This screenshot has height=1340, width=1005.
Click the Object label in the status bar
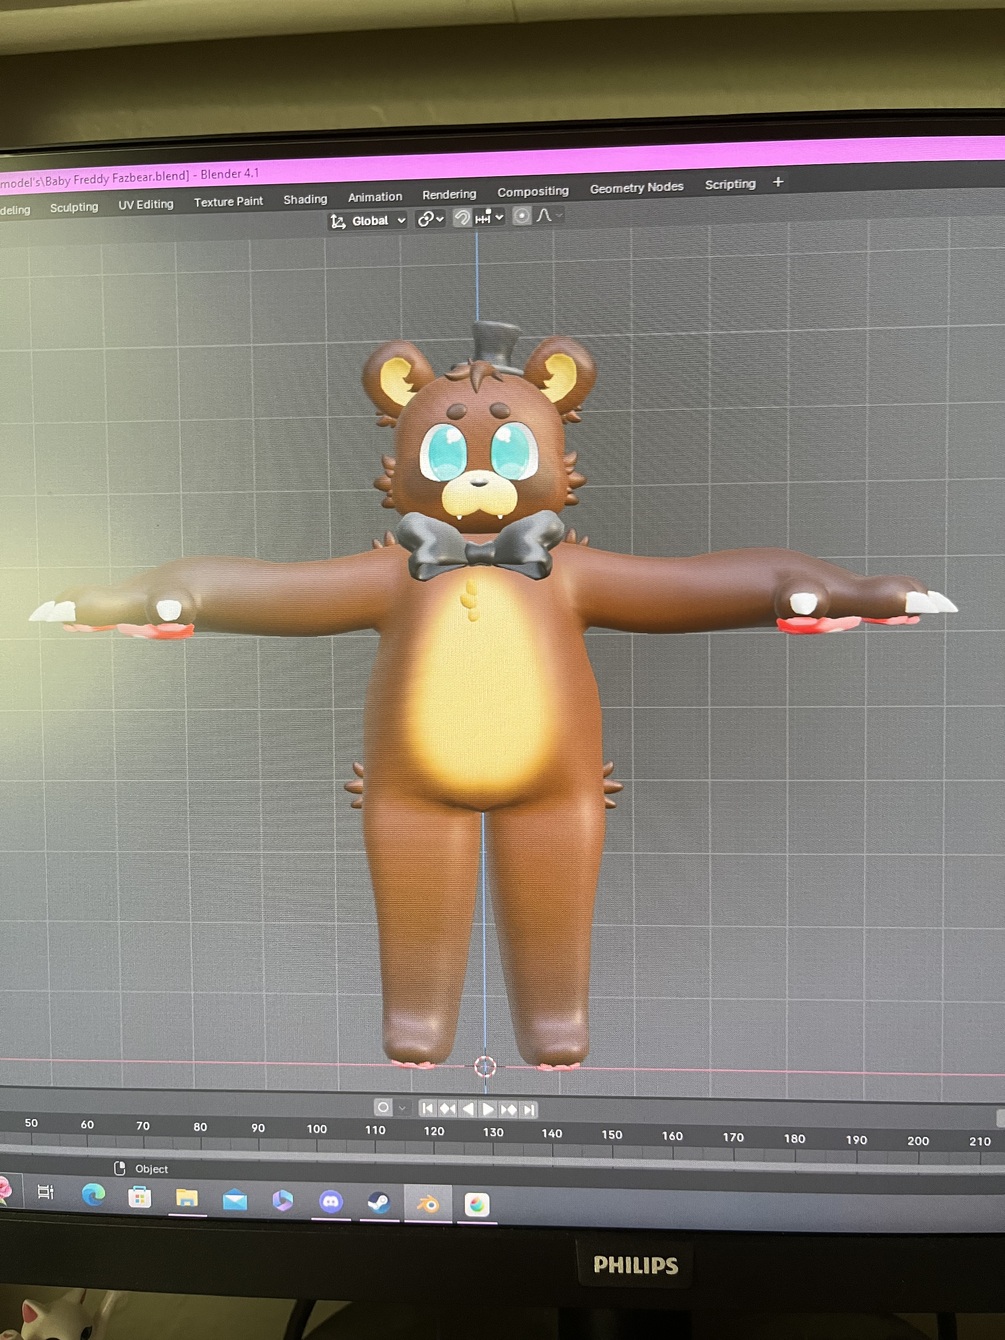151,1169
